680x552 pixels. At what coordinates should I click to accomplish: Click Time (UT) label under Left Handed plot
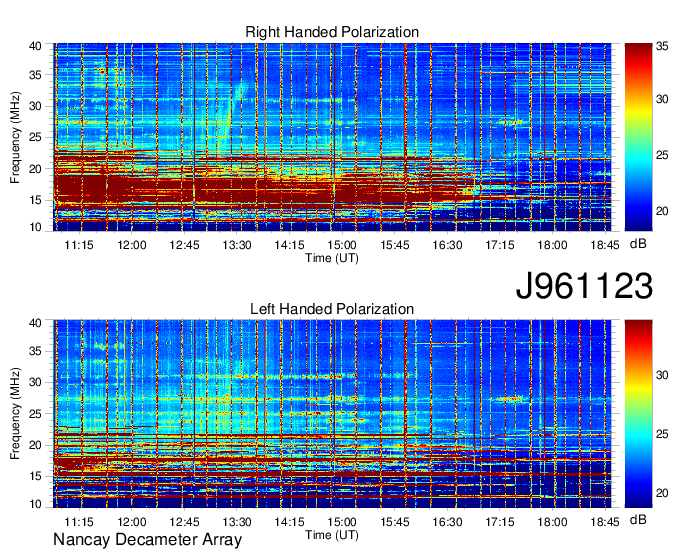(332, 535)
